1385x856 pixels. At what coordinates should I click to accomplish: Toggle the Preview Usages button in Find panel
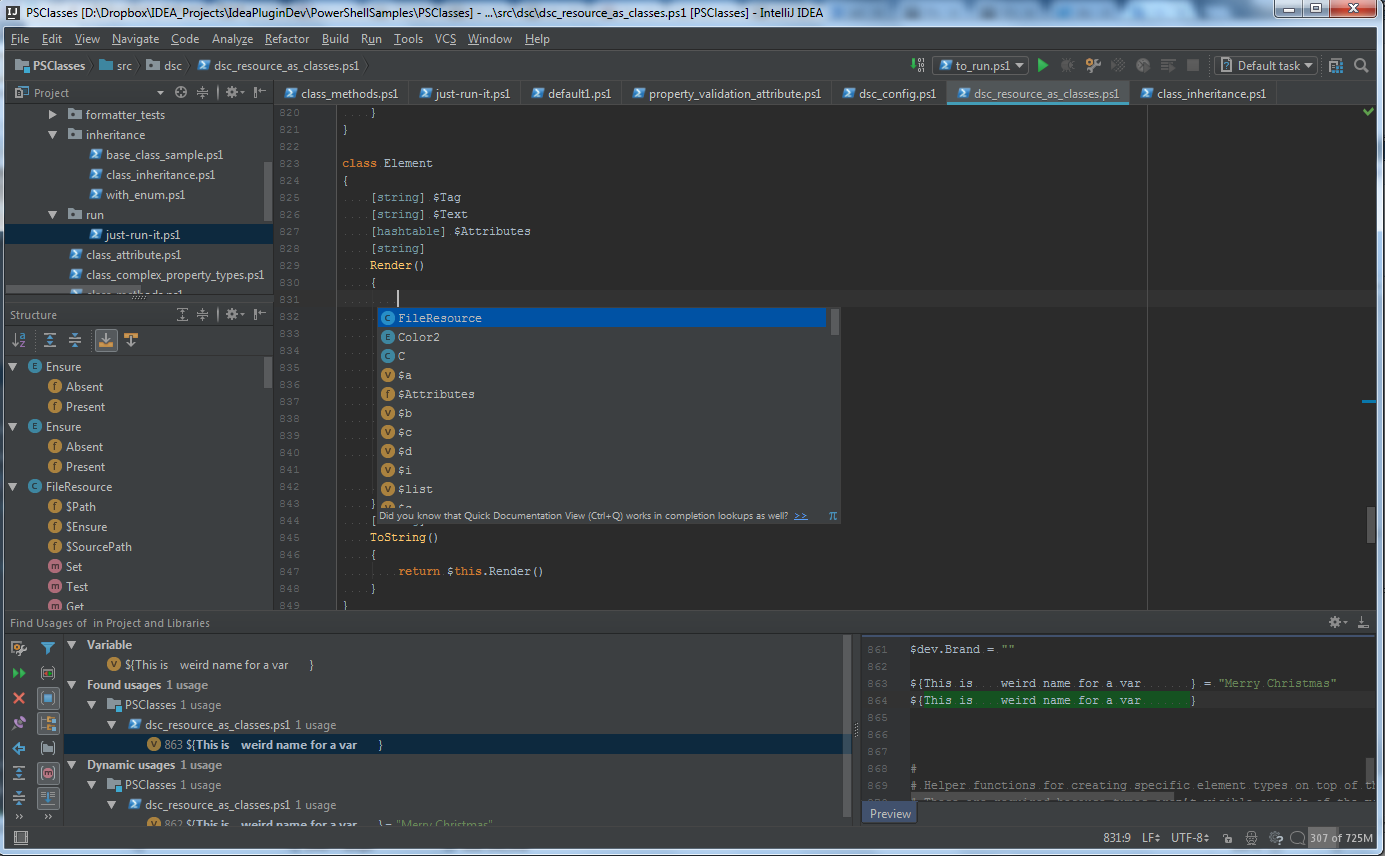[x=47, y=798]
